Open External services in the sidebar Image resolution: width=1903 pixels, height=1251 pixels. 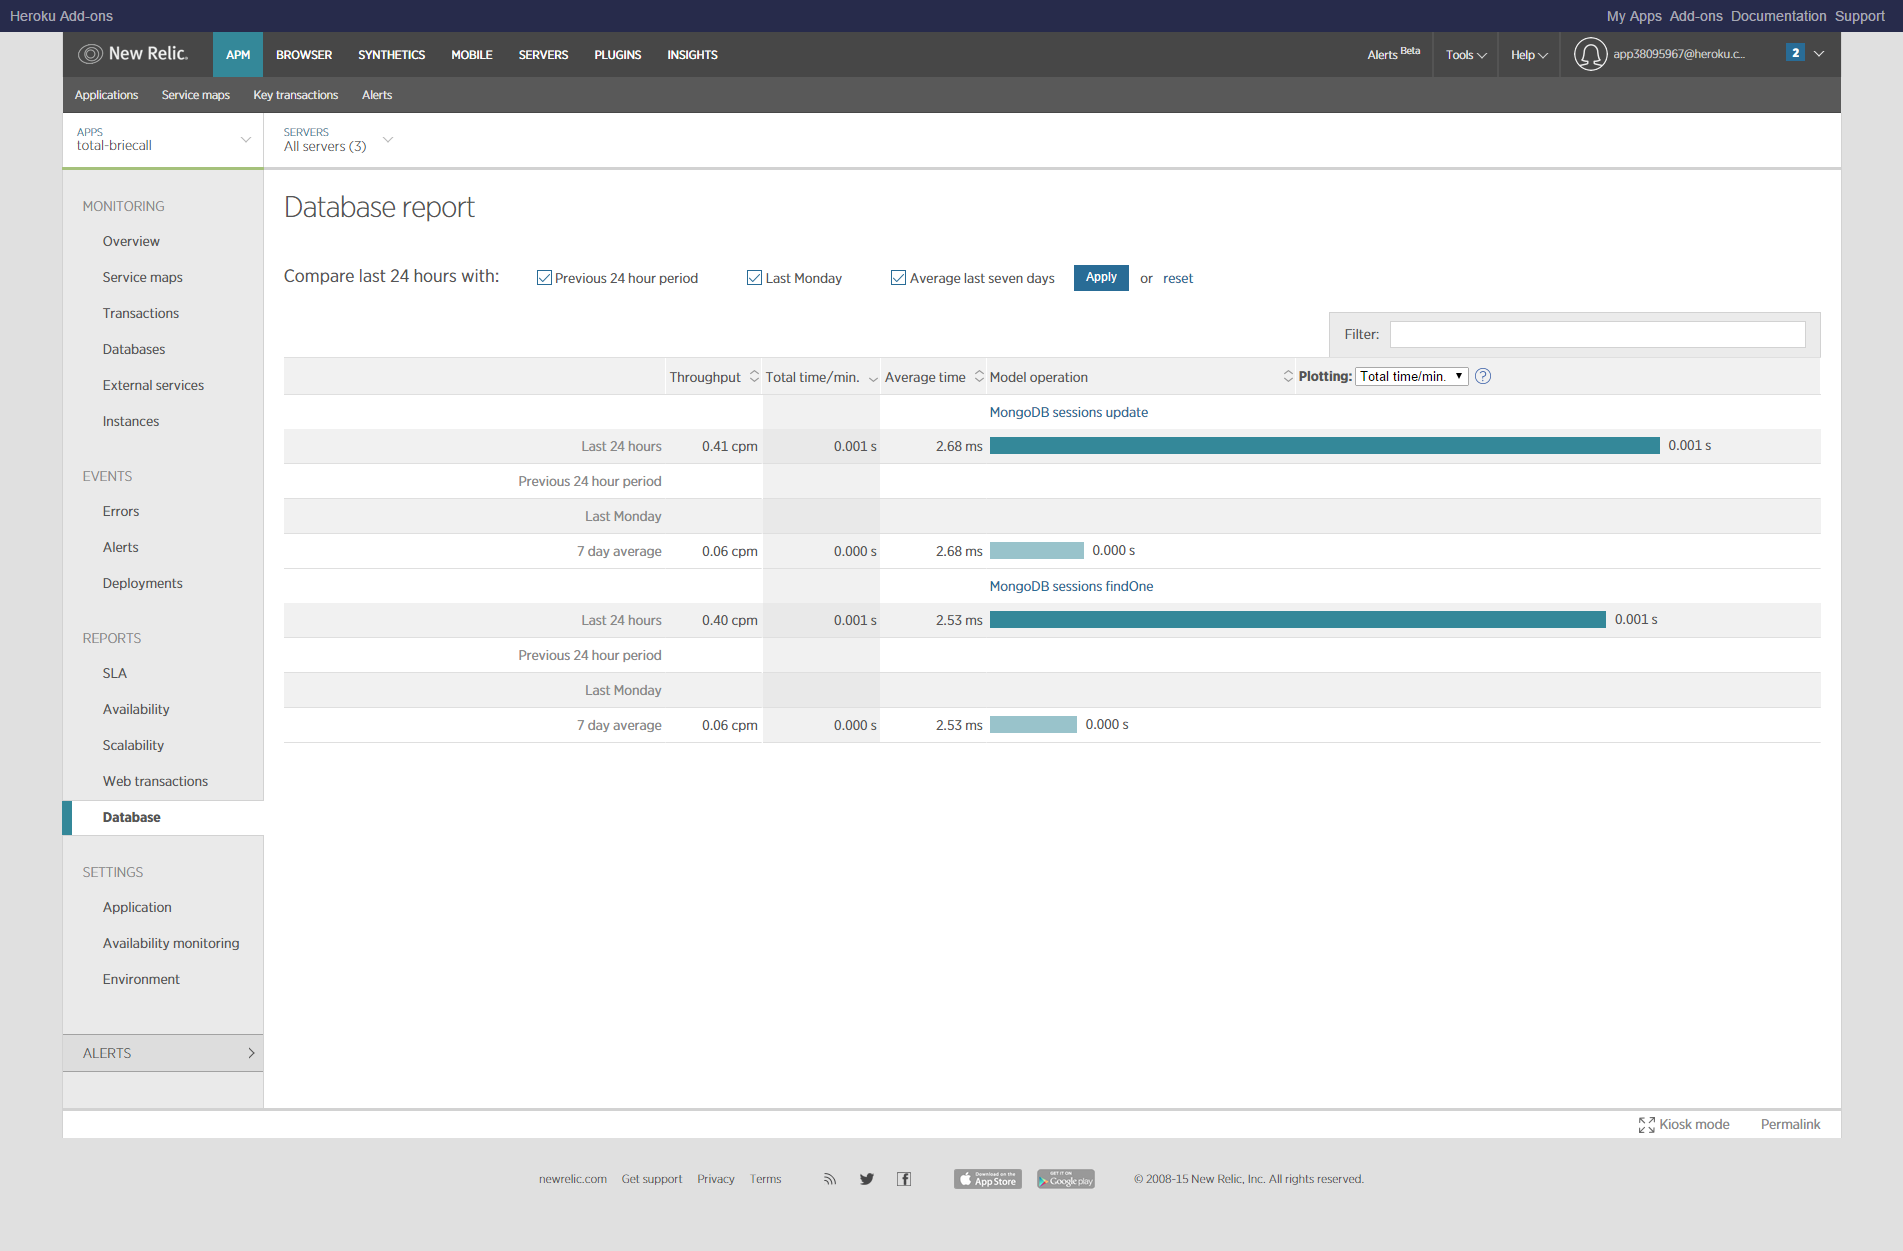coord(153,385)
